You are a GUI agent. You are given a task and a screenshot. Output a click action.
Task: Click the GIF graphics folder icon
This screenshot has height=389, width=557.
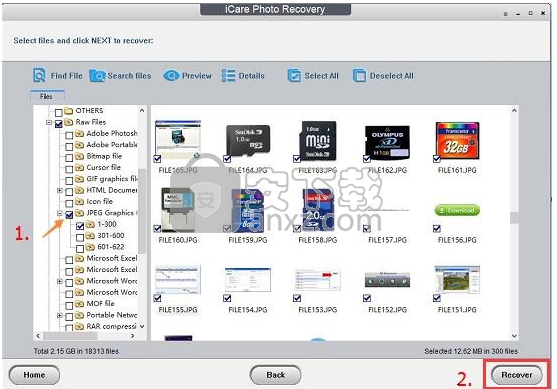pyautogui.click(x=80, y=179)
